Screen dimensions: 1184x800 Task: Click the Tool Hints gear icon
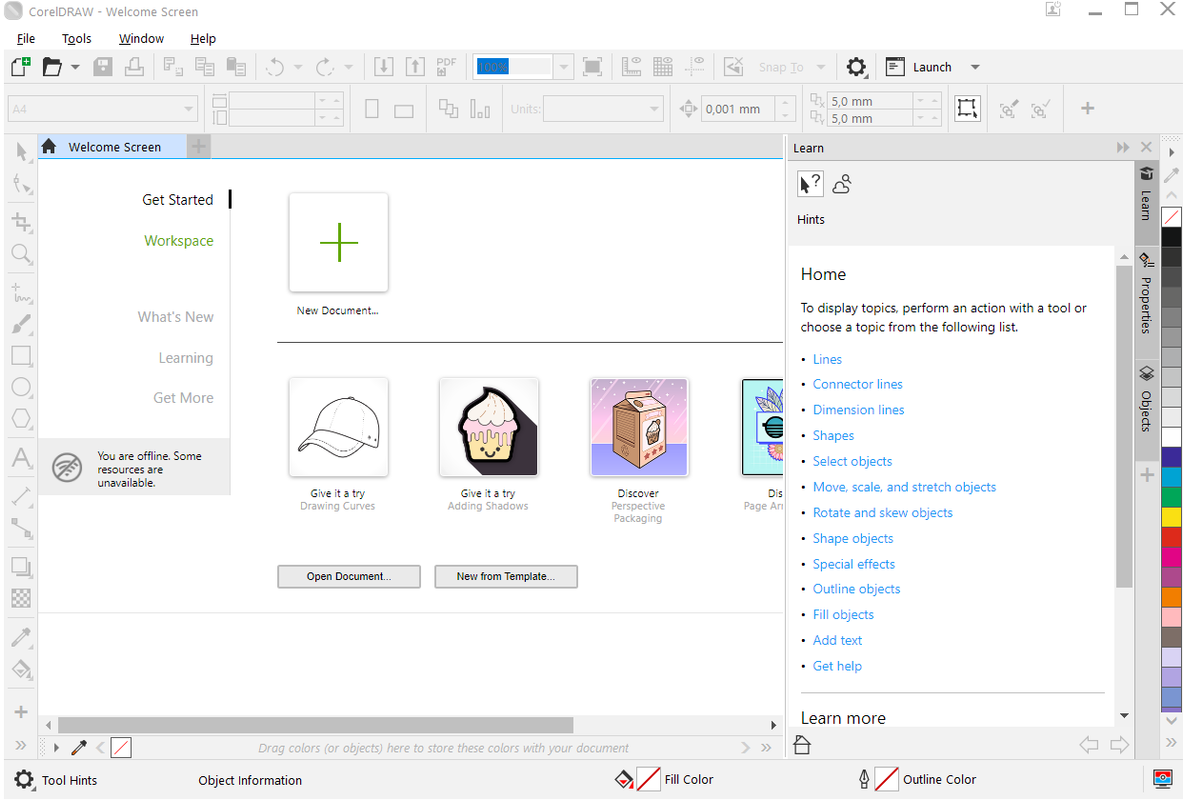[24, 780]
